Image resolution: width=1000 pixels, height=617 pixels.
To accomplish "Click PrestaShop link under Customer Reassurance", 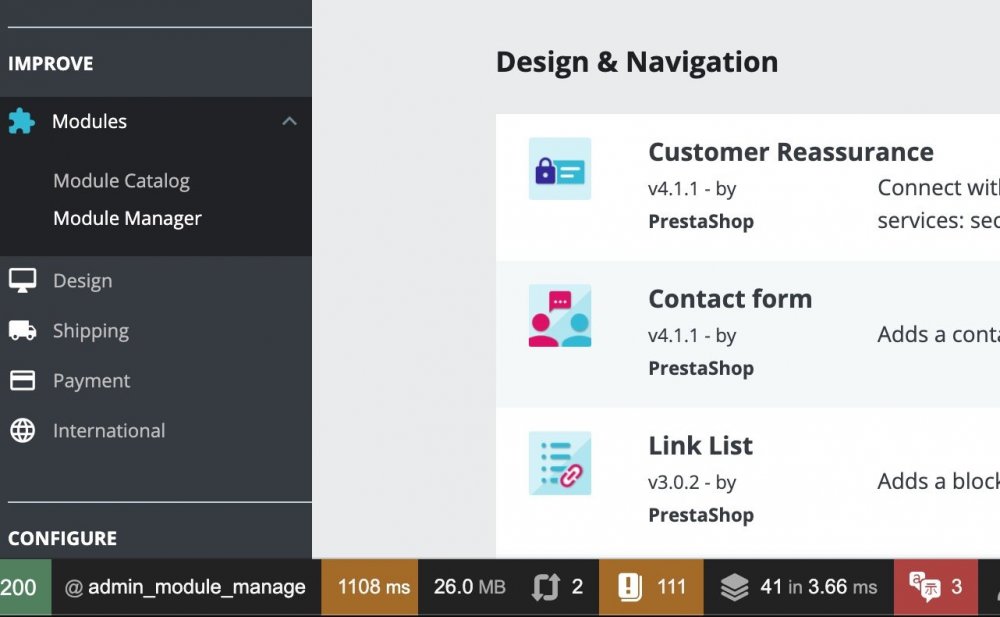I will click(x=700, y=221).
